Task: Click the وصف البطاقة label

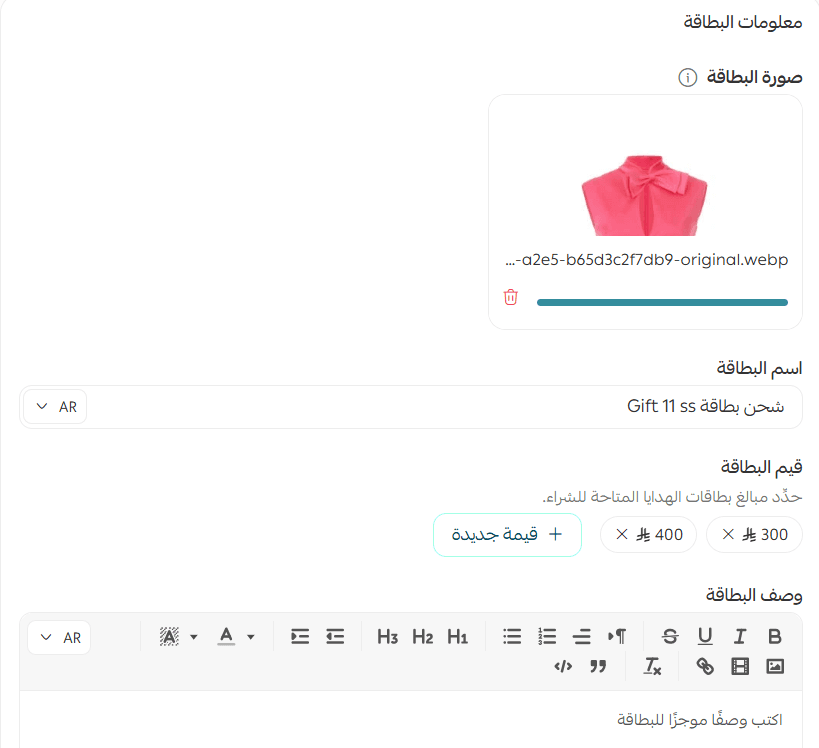Action: [x=754, y=594]
